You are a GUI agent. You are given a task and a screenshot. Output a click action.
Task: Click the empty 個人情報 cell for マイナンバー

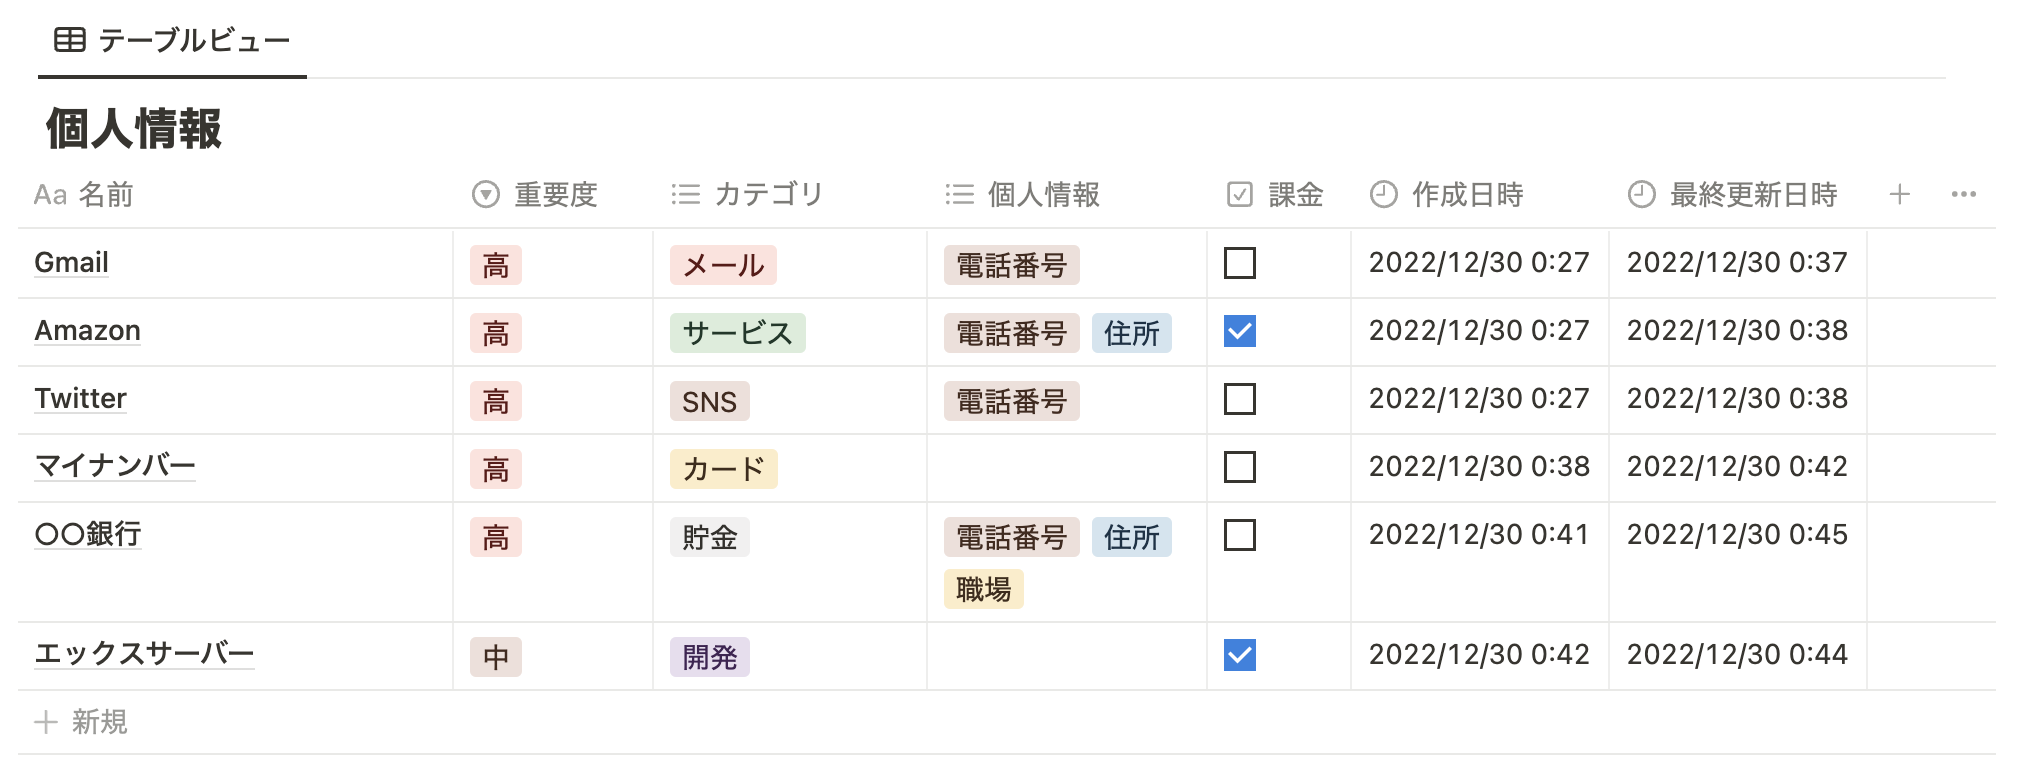pos(1066,468)
